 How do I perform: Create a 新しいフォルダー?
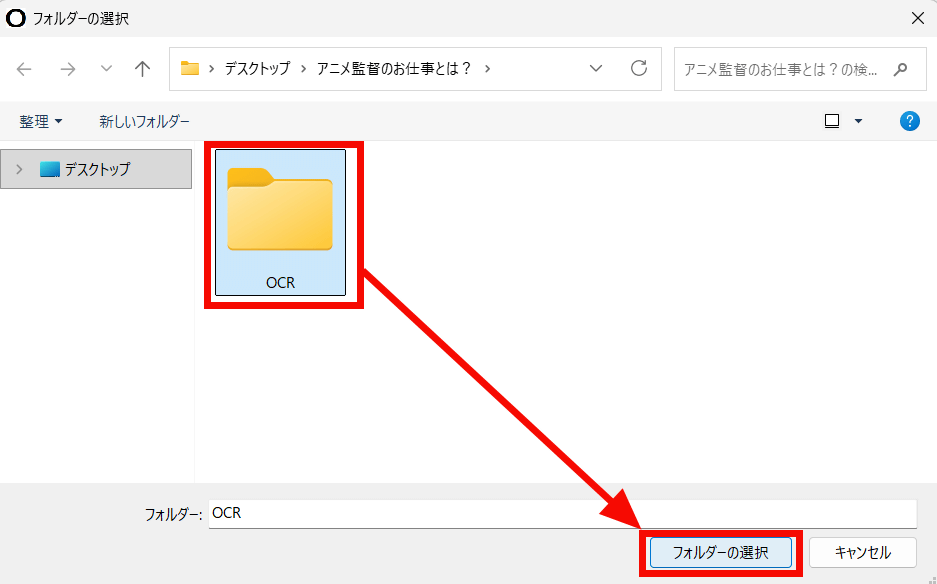click(x=144, y=121)
